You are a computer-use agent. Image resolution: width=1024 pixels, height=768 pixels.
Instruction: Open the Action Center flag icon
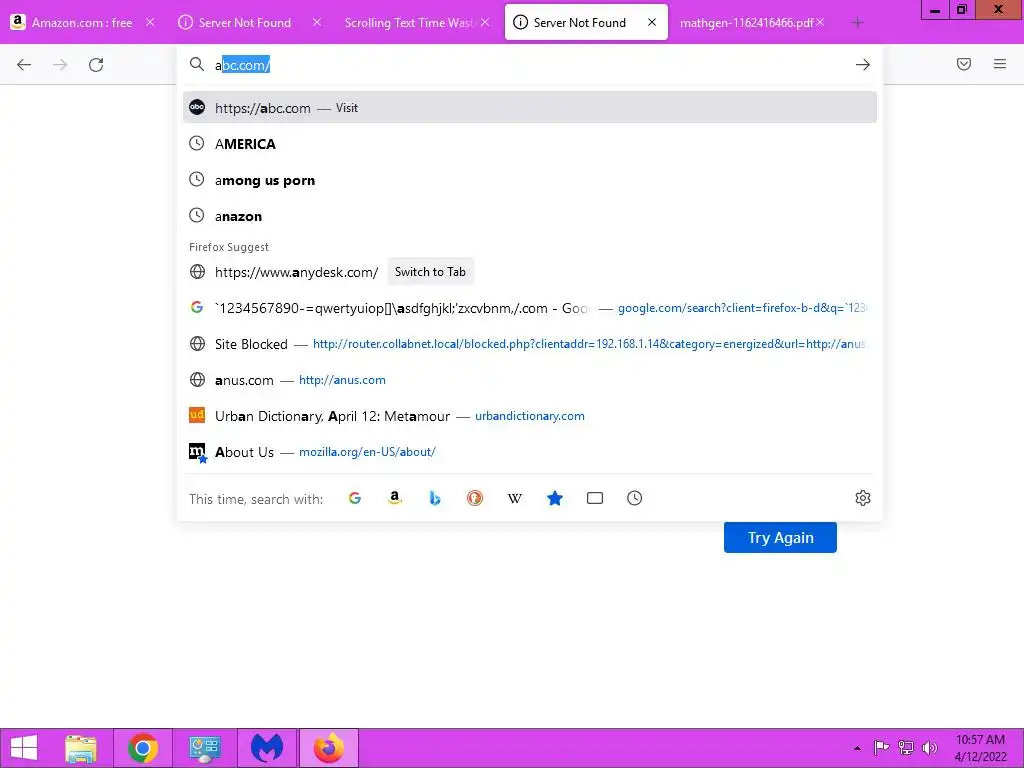882,748
